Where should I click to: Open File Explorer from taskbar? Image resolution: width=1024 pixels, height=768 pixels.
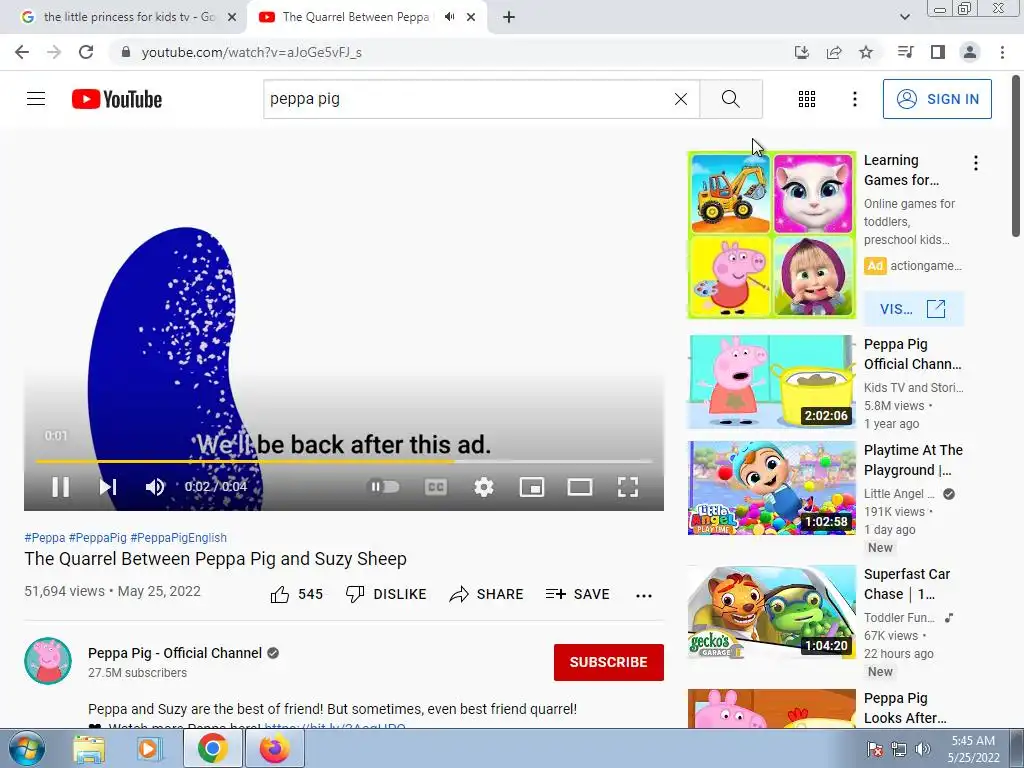tap(89, 748)
